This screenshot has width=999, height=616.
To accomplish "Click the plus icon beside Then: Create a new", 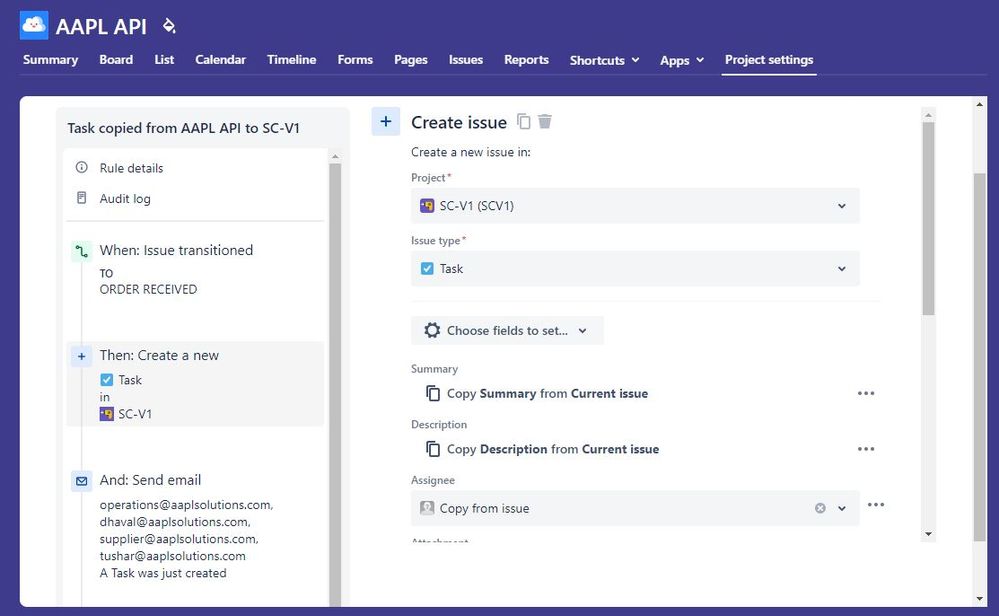I will click(x=82, y=356).
